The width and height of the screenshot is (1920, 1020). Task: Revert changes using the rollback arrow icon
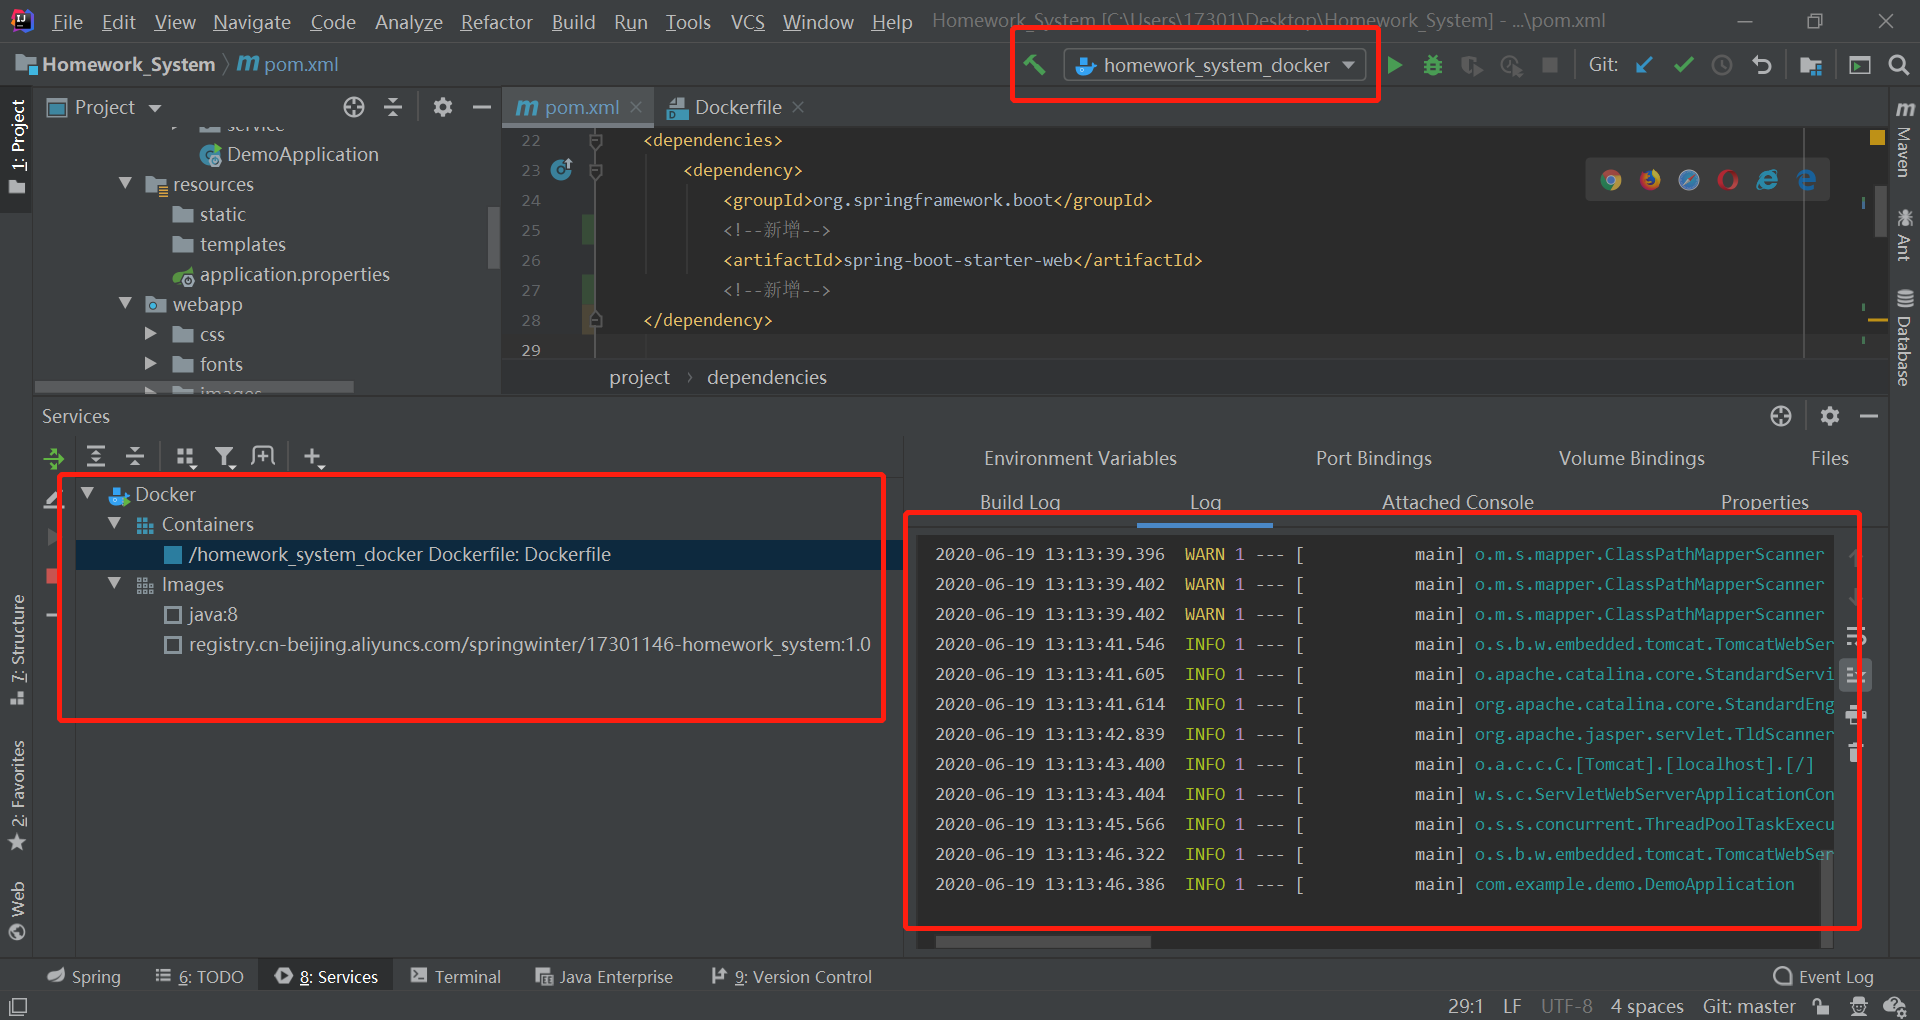pos(1761,64)
